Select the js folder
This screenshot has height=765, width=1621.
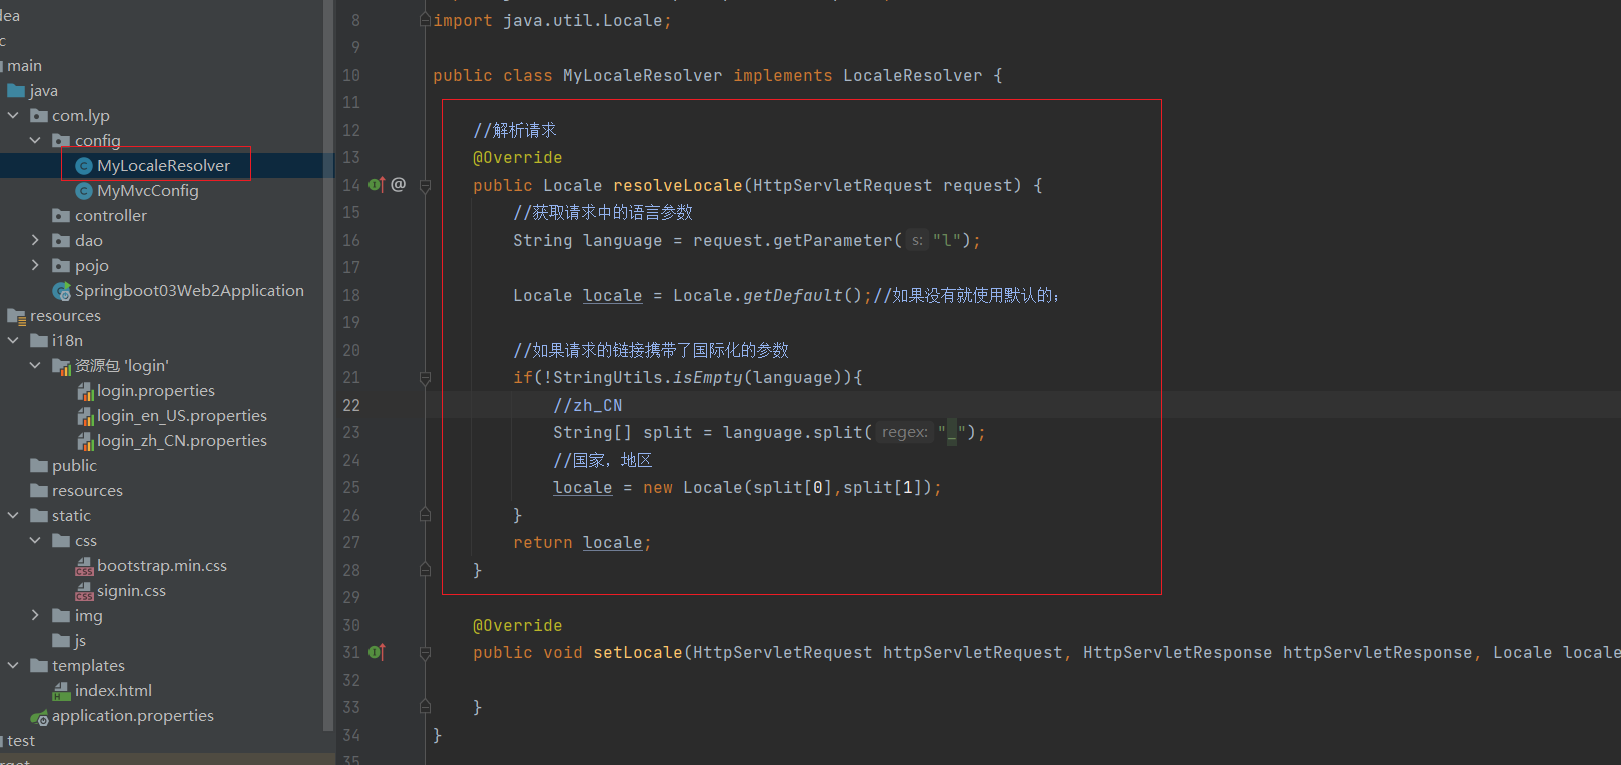point(80,641)
